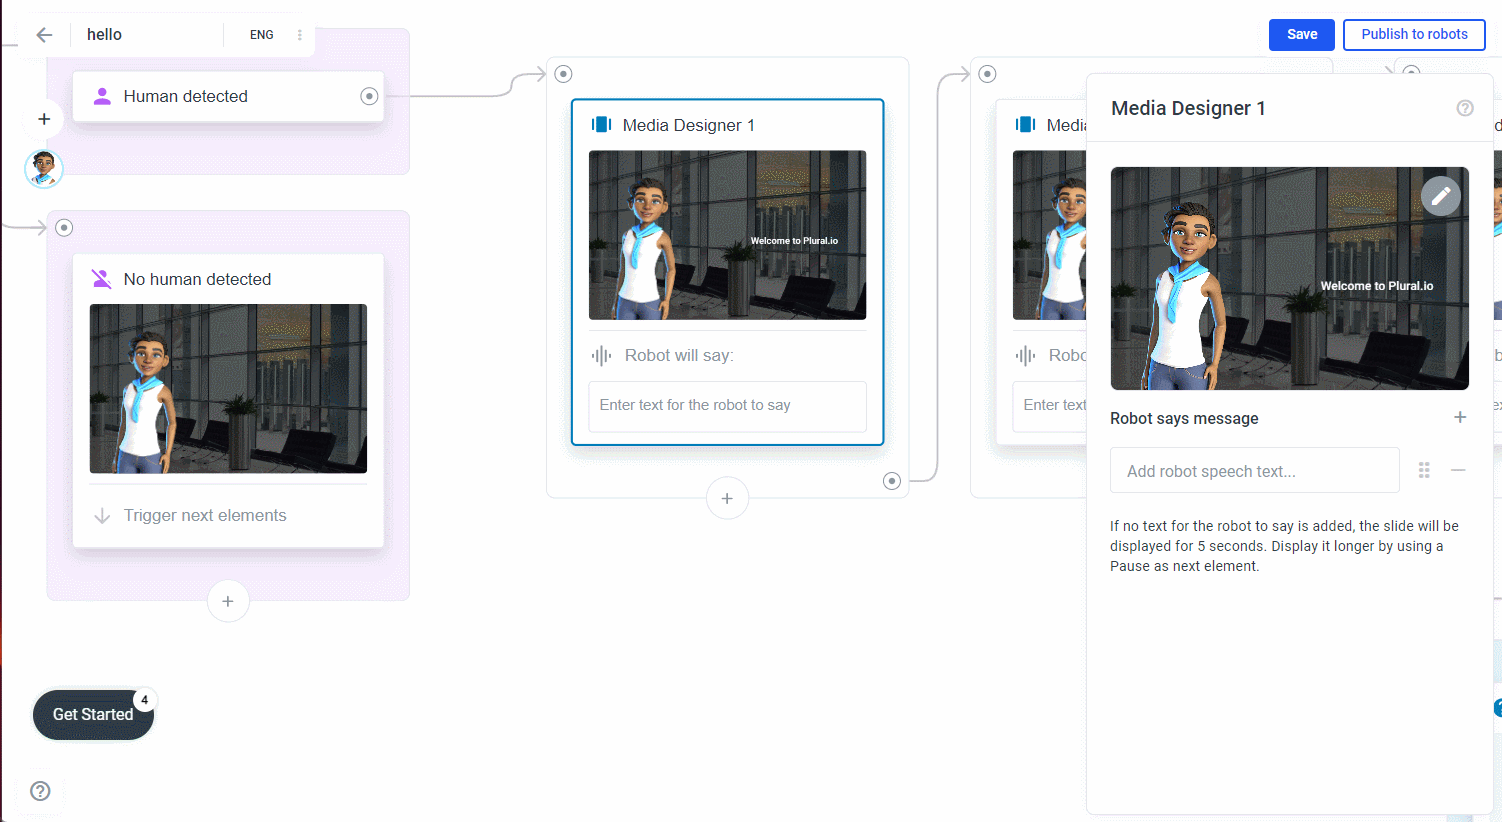Click the drag handle dots beside the speech text field
The height and width of the screenshot is (822, 1502).
pyautogui.click(x=1424, y=470)
